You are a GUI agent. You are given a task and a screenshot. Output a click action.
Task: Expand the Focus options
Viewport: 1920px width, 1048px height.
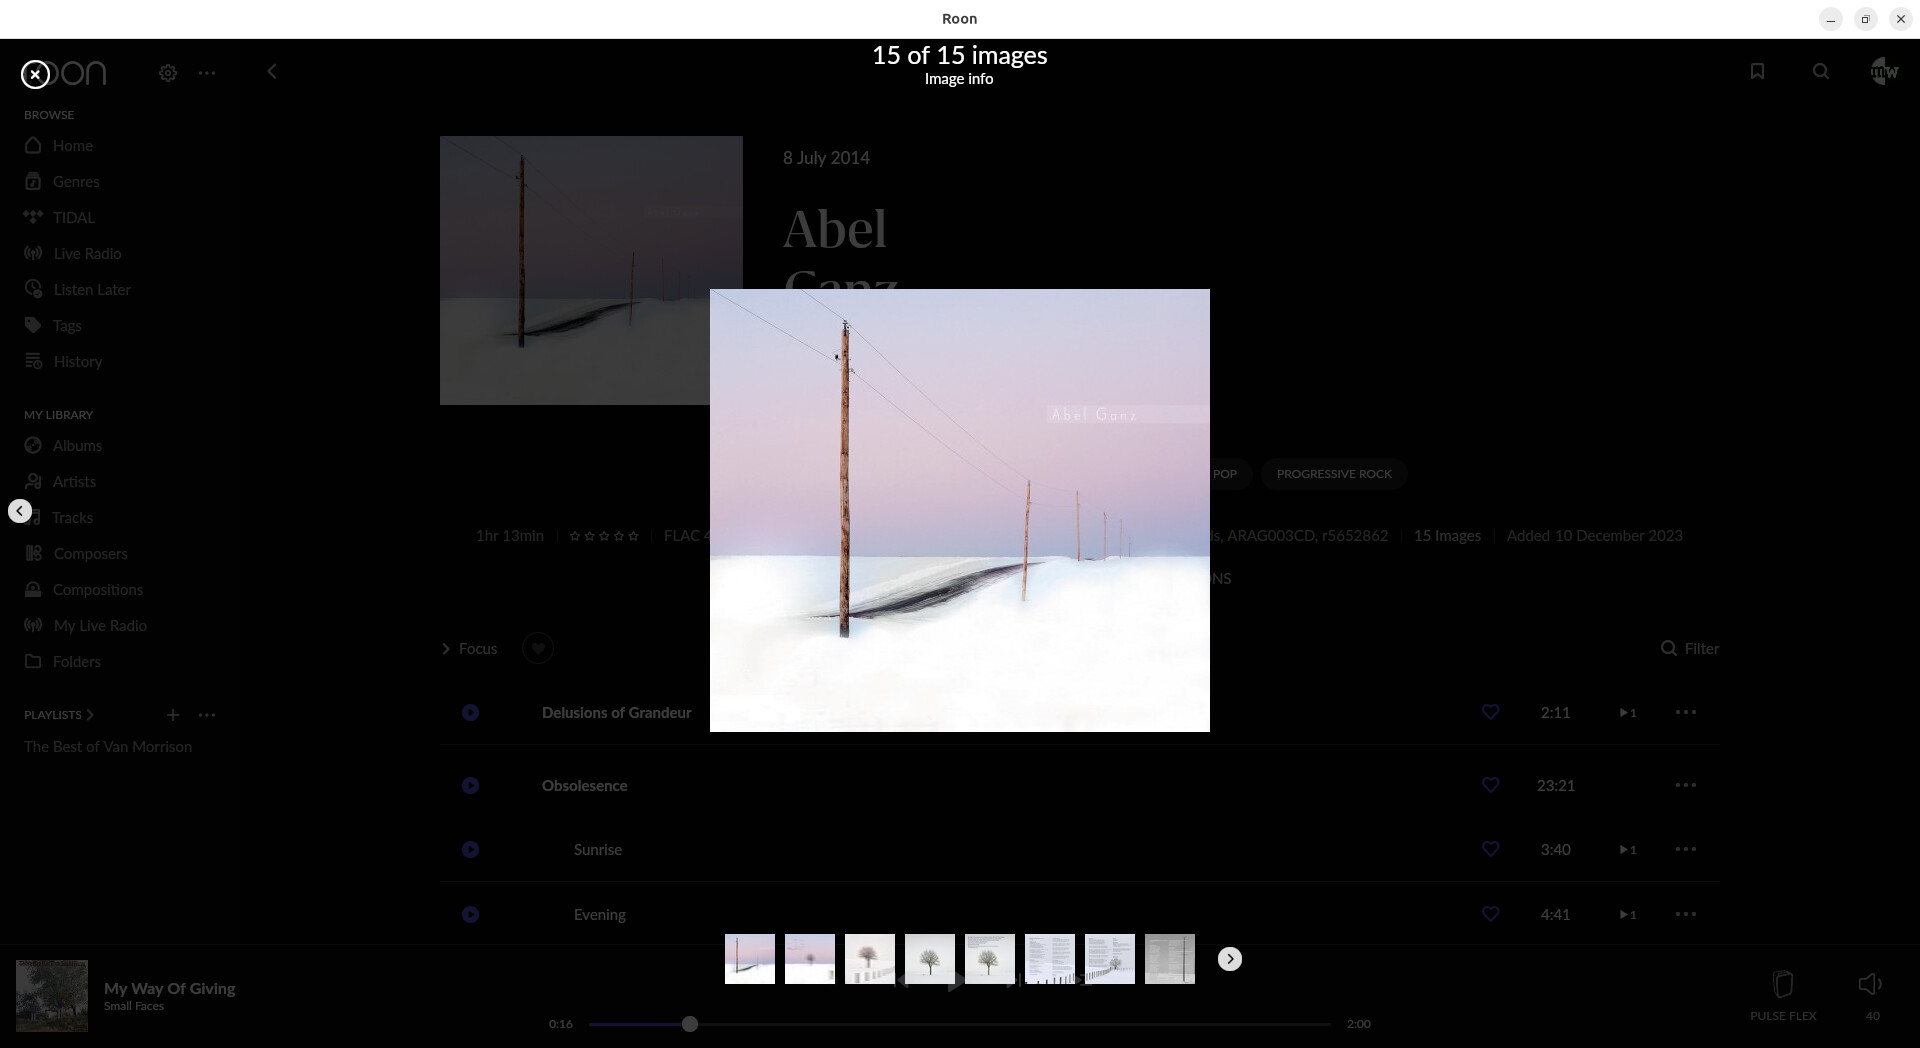click(469, 649)
